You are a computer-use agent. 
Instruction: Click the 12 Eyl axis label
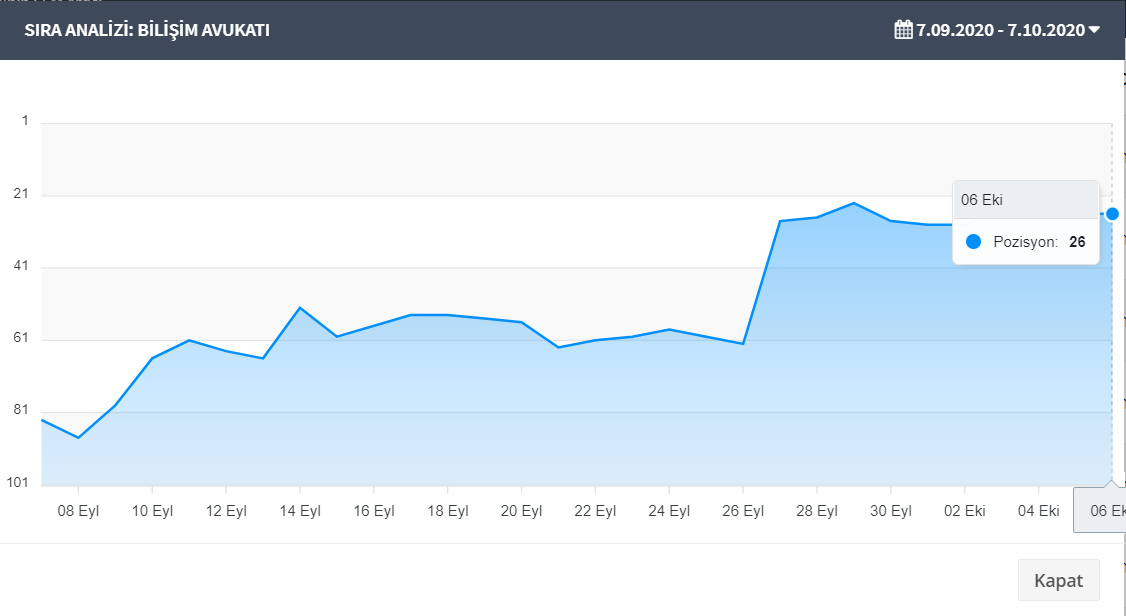[226, 511]
